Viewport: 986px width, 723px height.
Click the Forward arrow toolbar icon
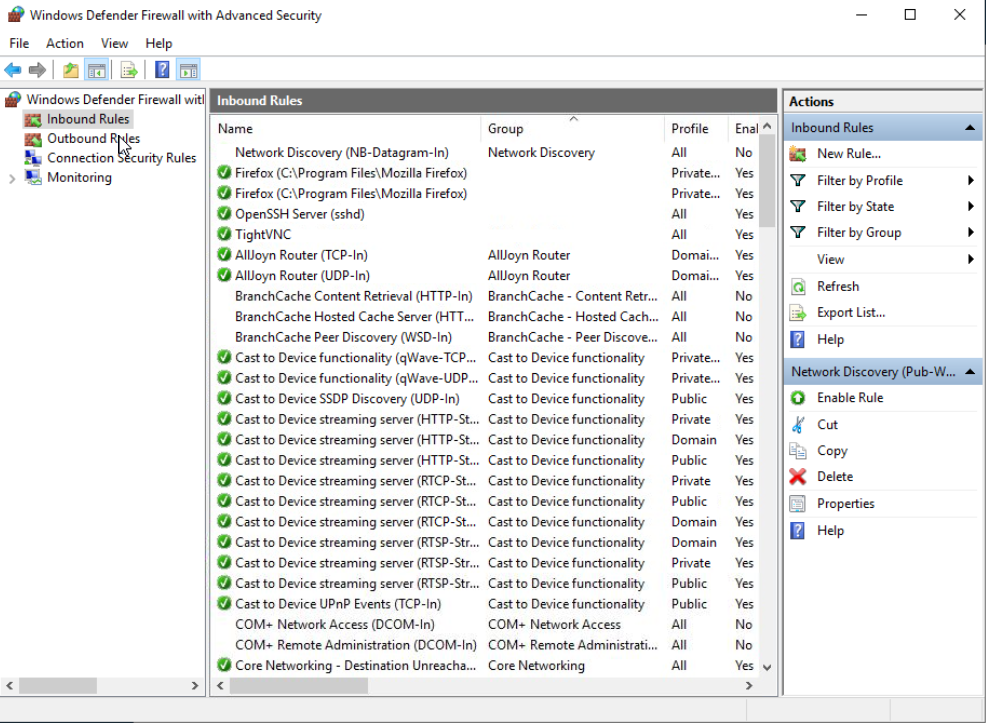coord(37,70)
